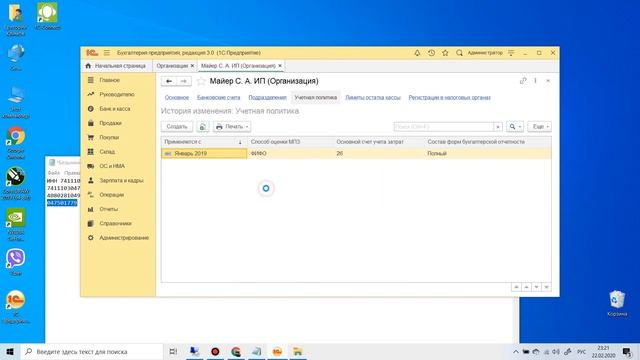The image size is (640, 360).
Task: Open the Главное section
Action: [x=109, y=80]
